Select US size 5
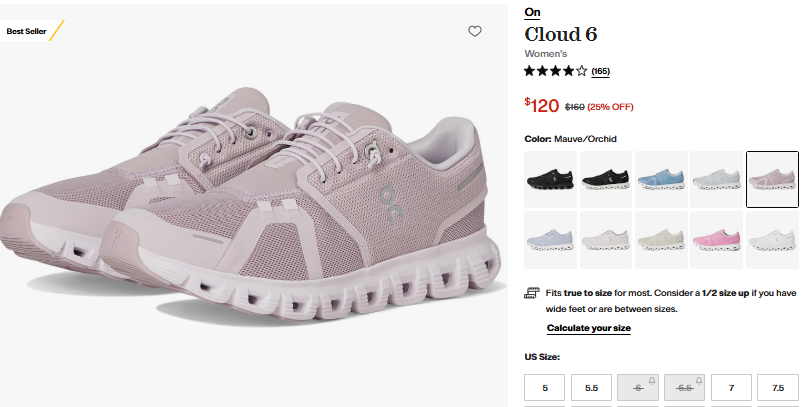808x407 pixels. (x=545, y=387)
